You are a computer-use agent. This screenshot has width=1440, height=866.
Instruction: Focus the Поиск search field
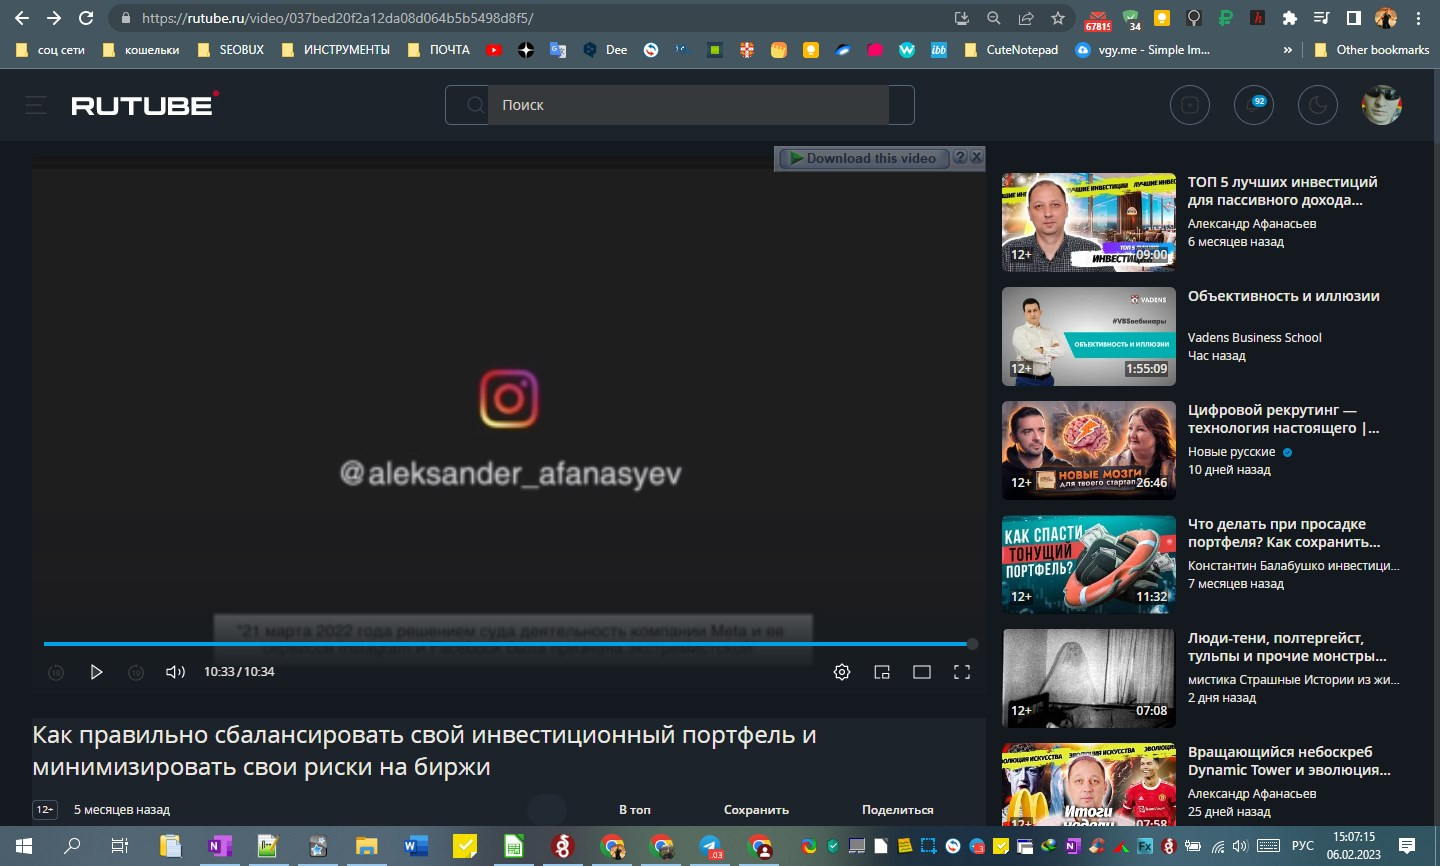pyautogui.click(x=688, y=105)
